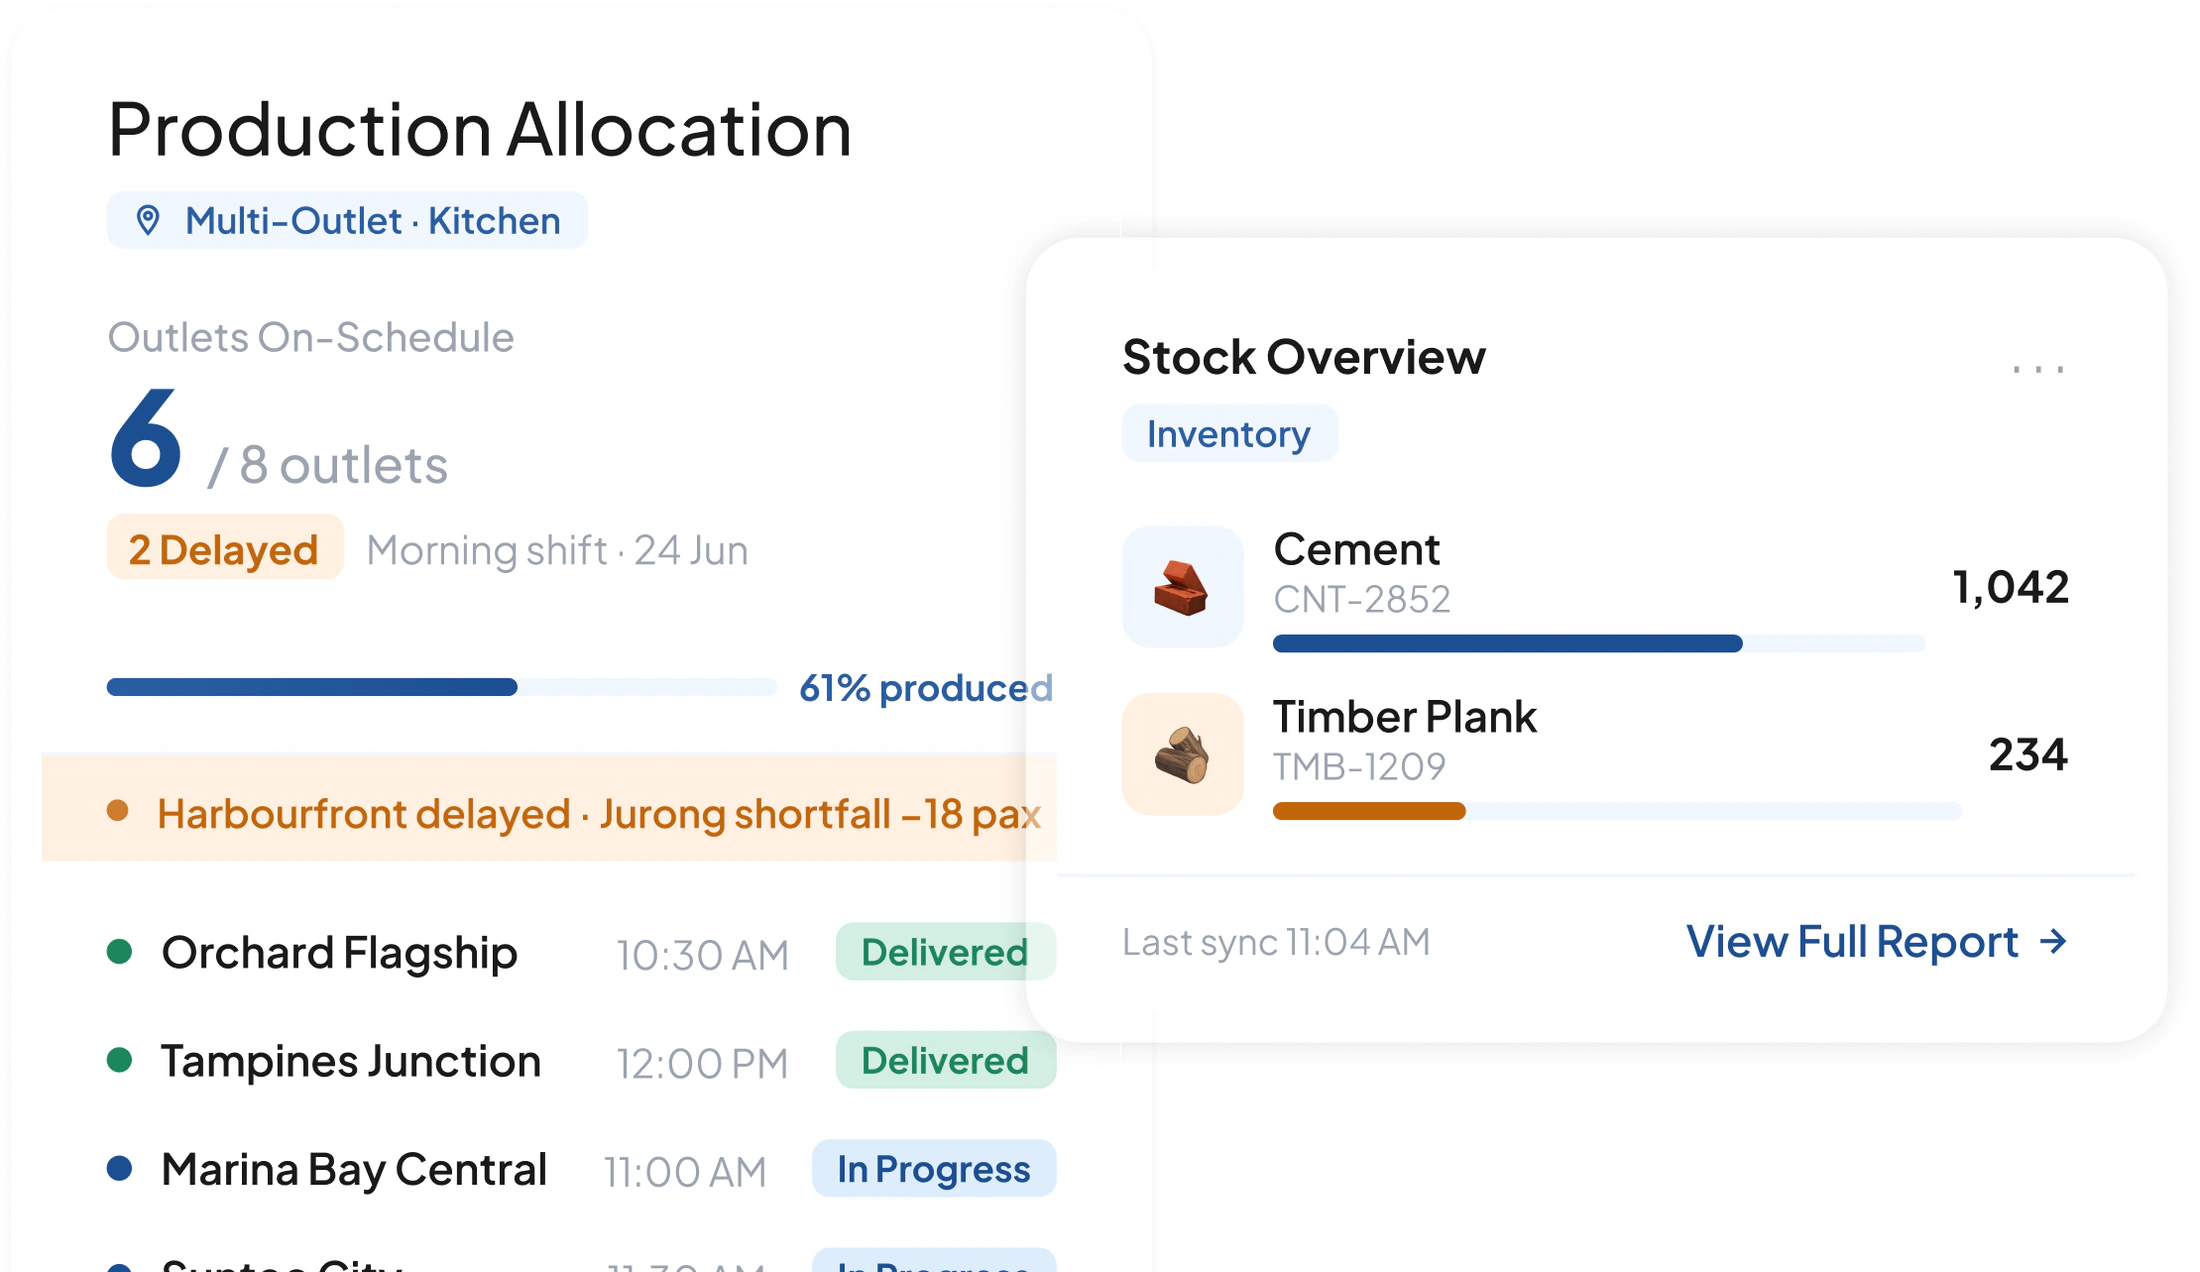Screen dimensions: 2200x1272
Task: Click the location pin icon
Action: click(148, 220)
